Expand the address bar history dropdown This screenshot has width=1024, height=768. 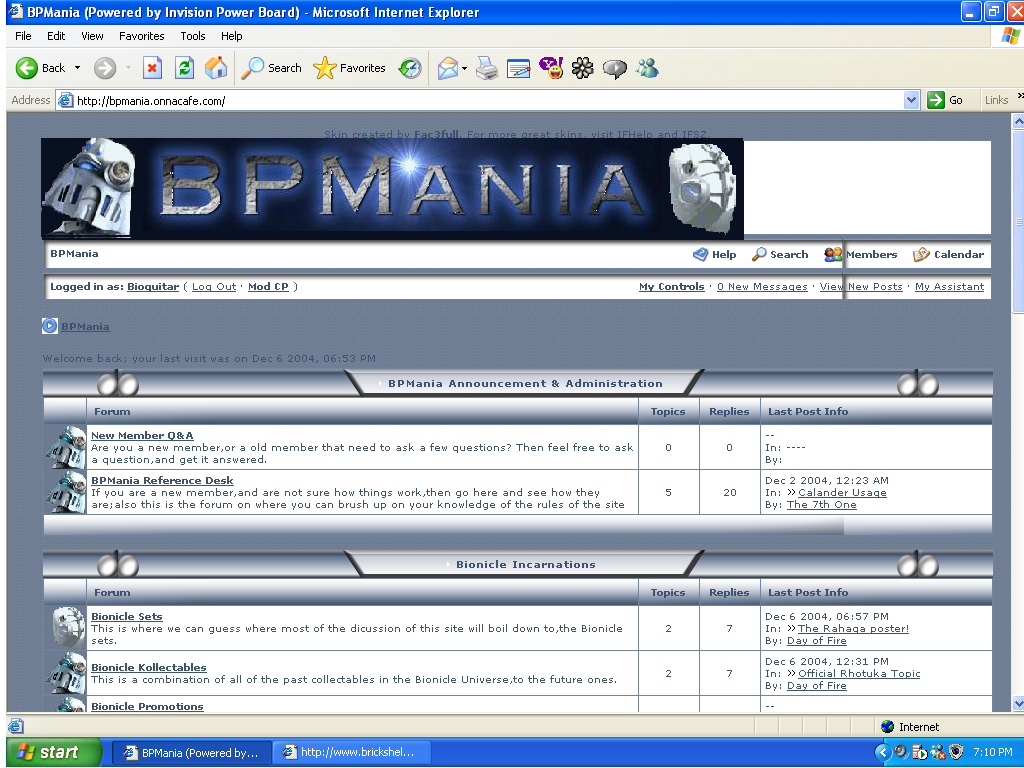pos(911,99)
